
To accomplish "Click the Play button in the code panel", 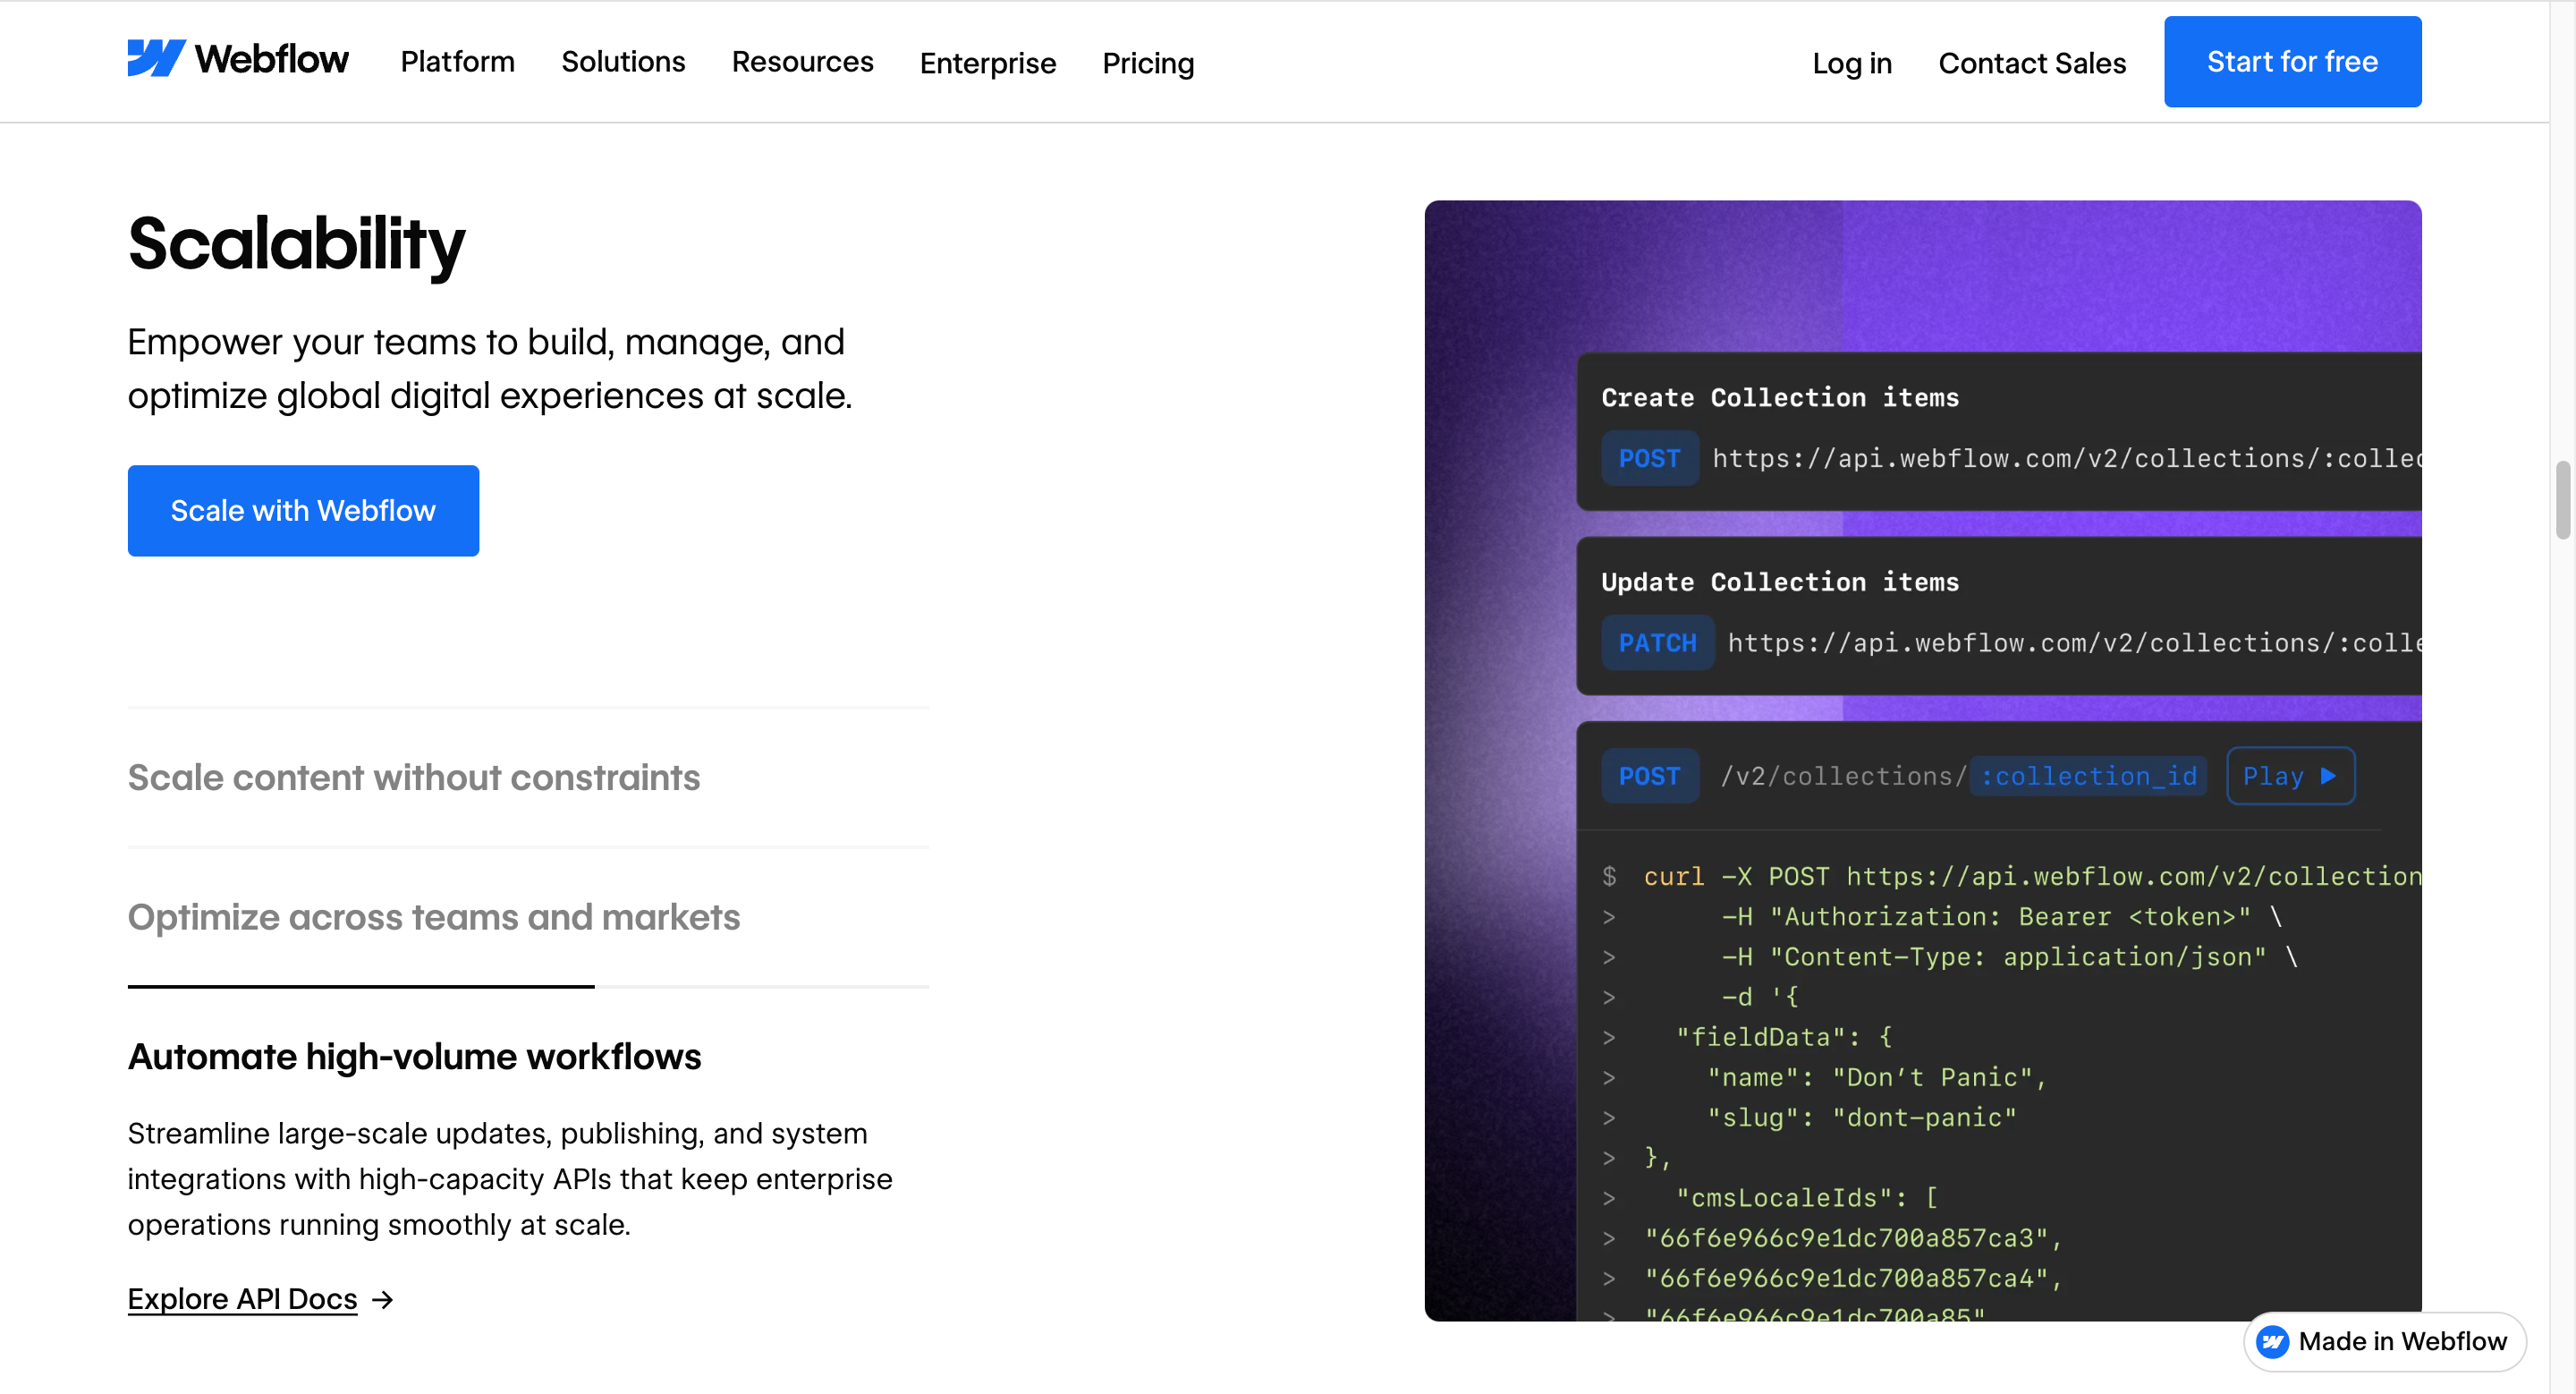I will tap(2290, 776).
